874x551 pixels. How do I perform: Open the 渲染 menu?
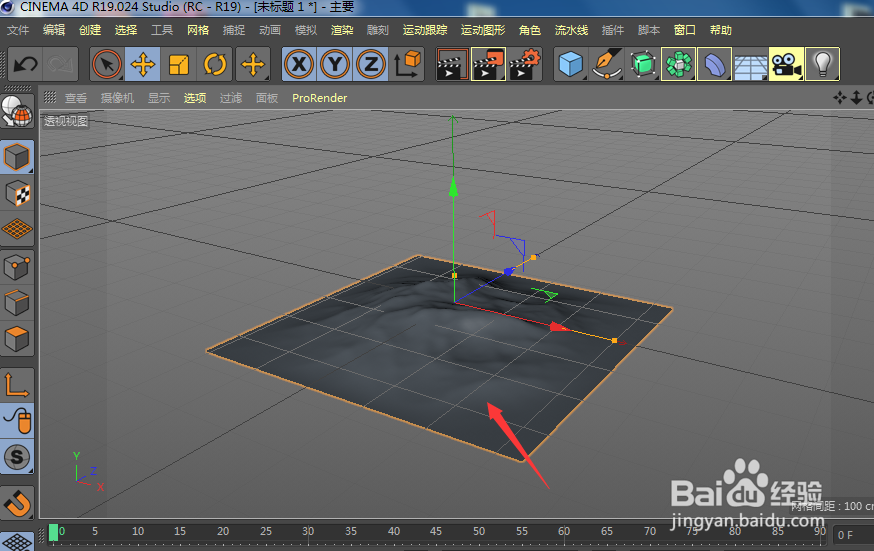pyautogui.click(x=342, y=30)
